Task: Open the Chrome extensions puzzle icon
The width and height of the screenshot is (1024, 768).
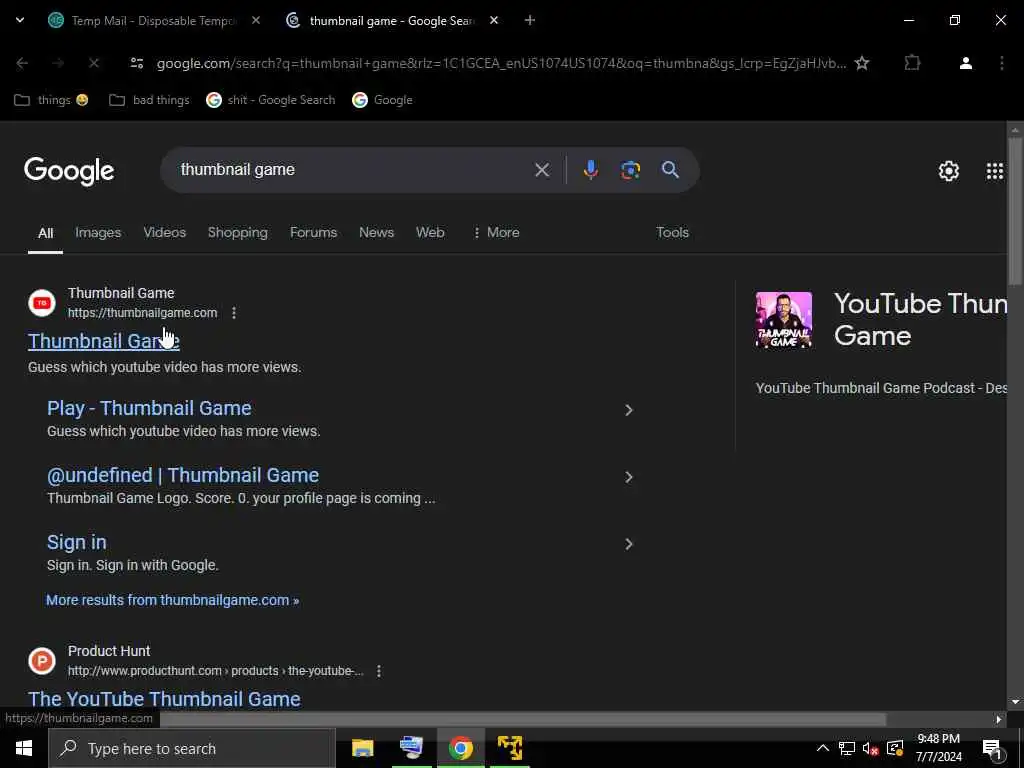Action: click(912, 63)
